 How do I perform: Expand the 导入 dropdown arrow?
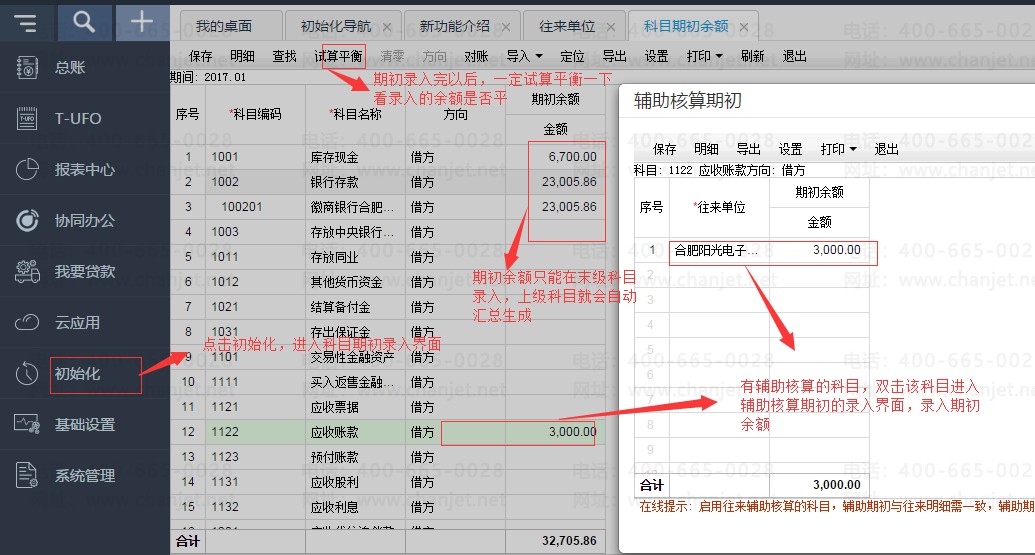[x=539, y=57]
